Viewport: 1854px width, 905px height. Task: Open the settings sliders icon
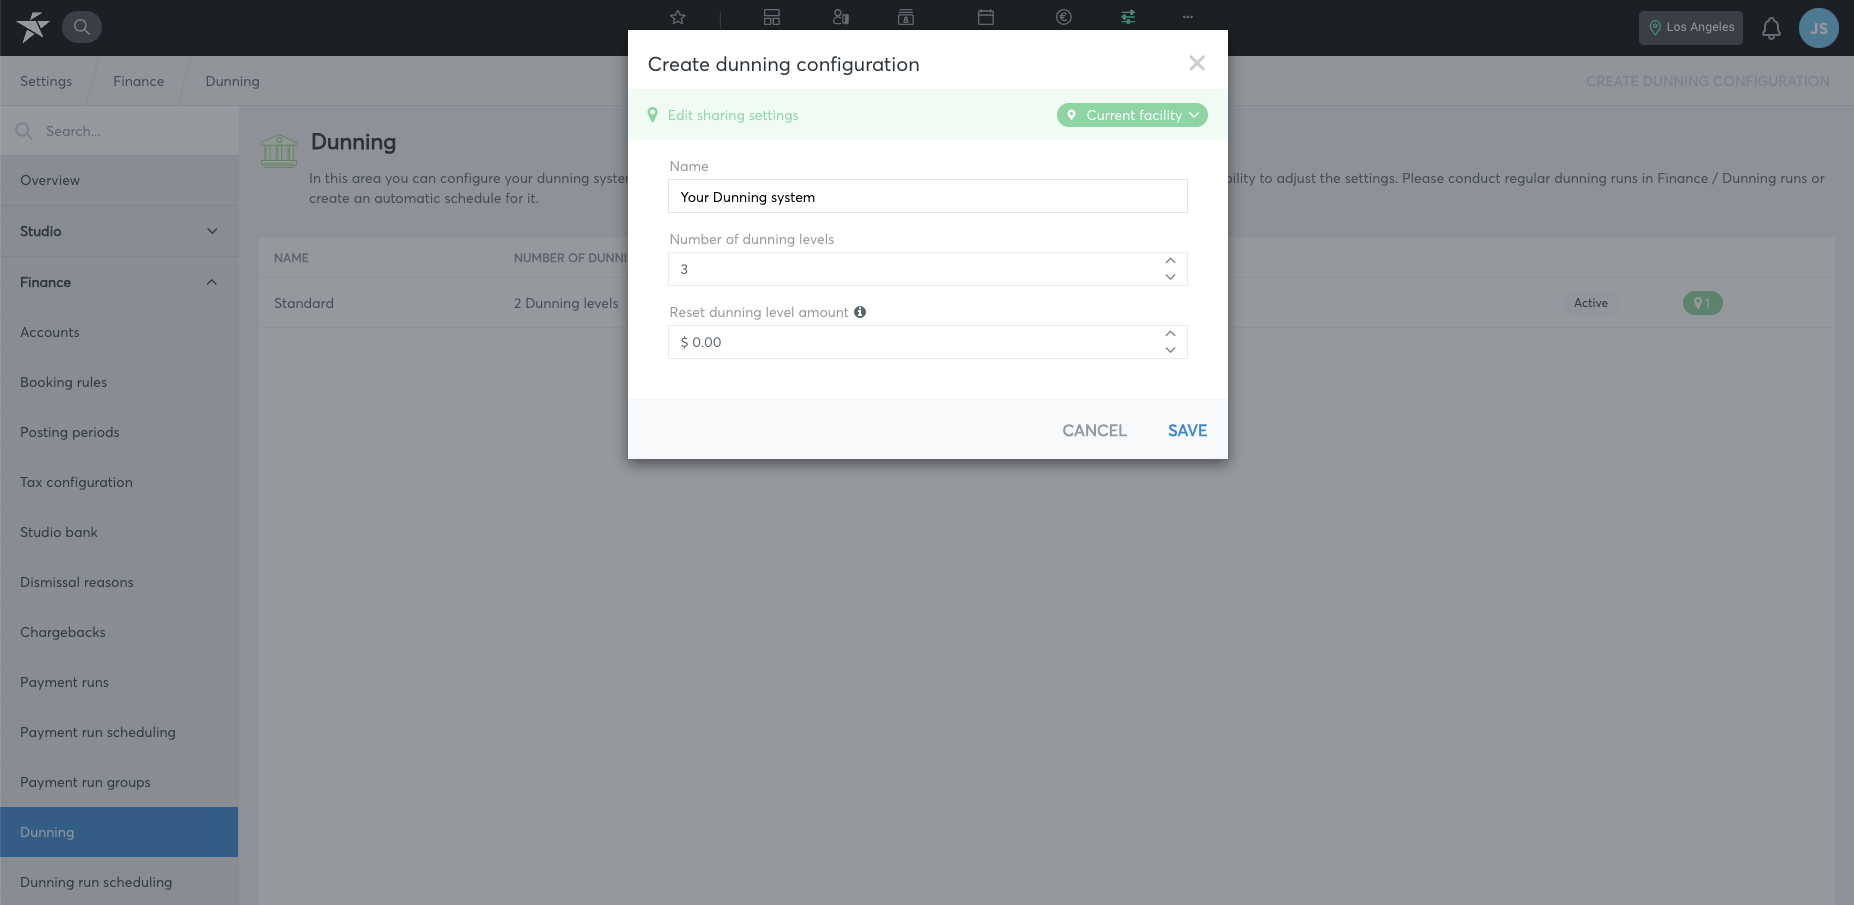coord(1128,17)
